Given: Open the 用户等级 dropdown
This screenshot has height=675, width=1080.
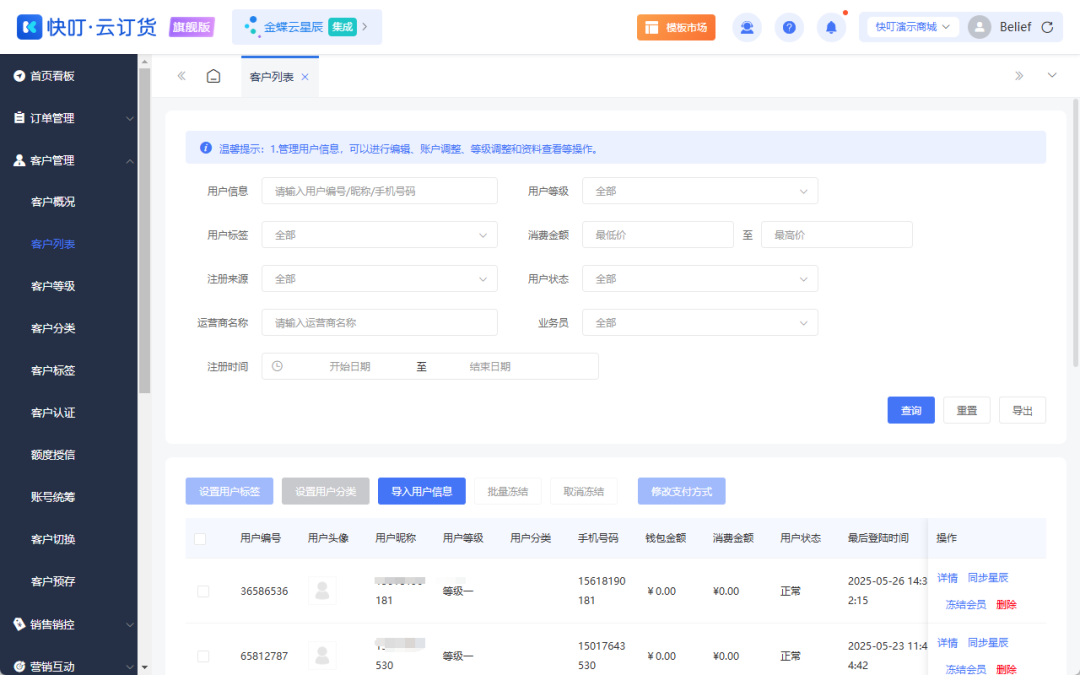Looking at the screenshot, I should click(700, 190).
